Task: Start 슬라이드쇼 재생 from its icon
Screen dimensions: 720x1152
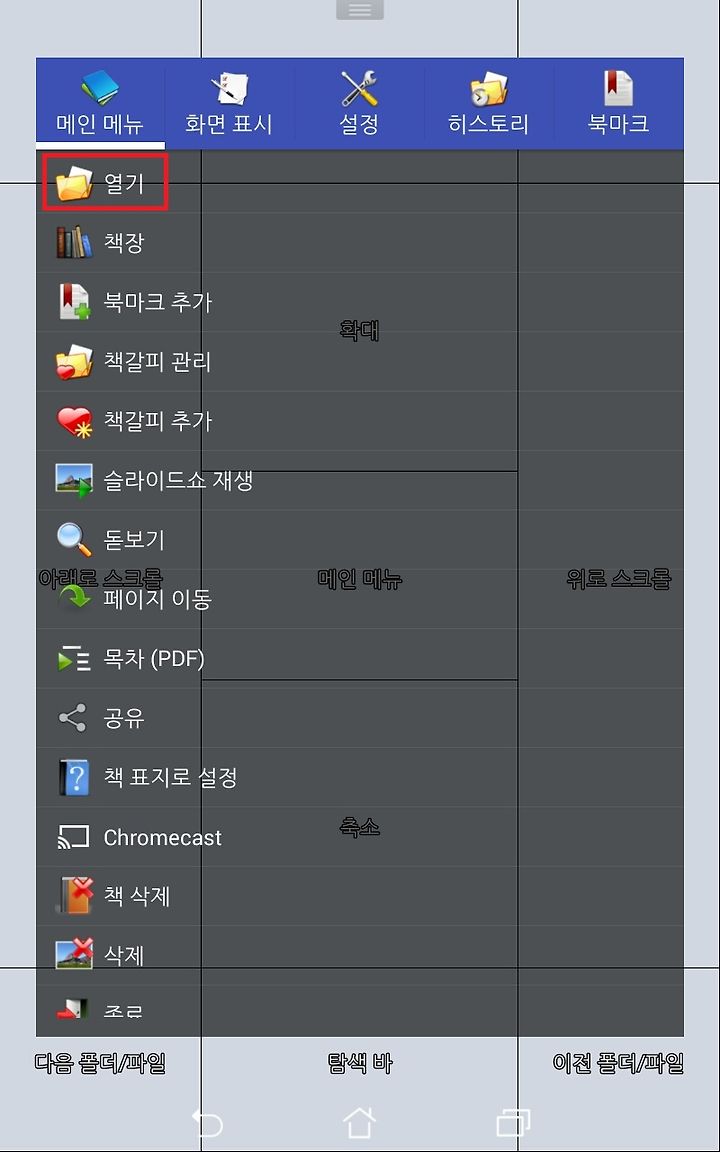Action: [74, 480]
